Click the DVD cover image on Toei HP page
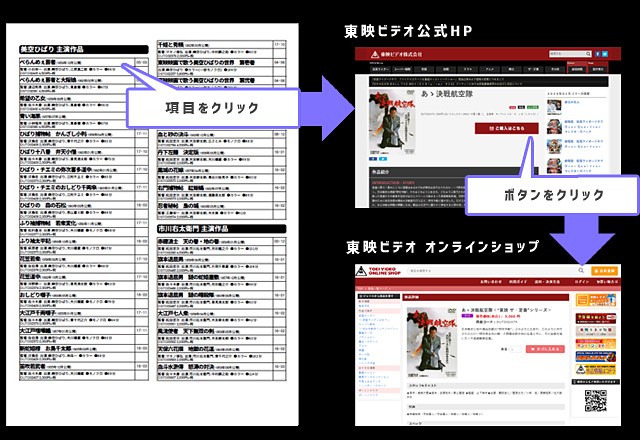Image resolution: width=640 pixels, height=440 pixels. pos(392,122)
